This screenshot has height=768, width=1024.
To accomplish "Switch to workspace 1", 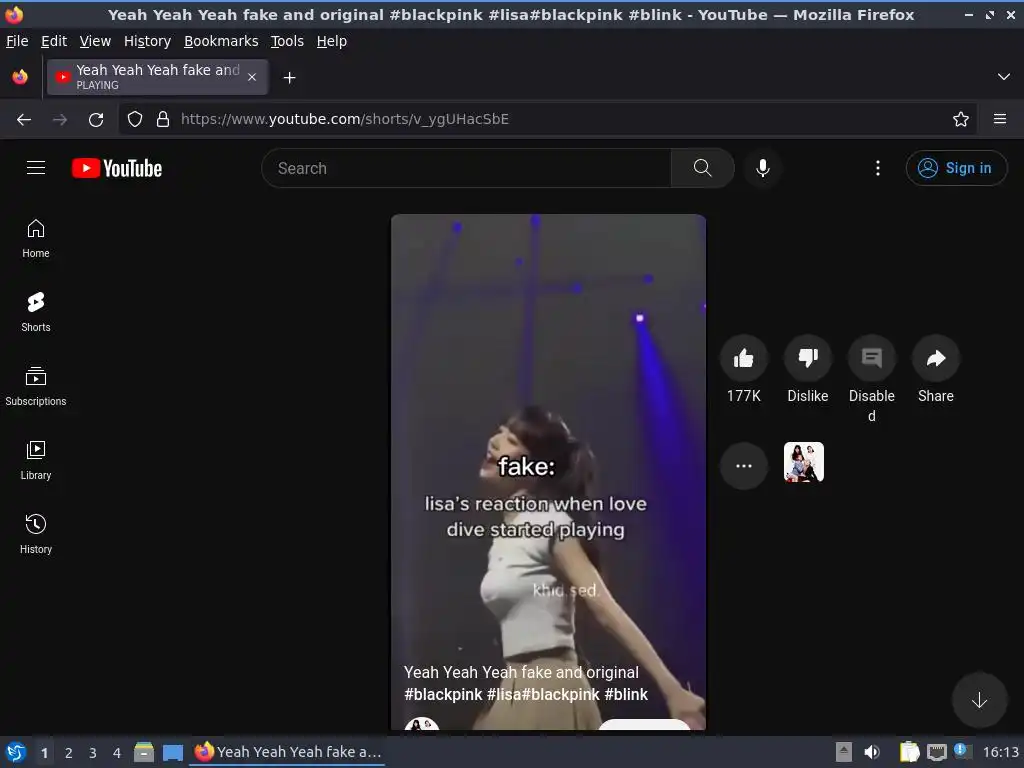I will (44, 753).
